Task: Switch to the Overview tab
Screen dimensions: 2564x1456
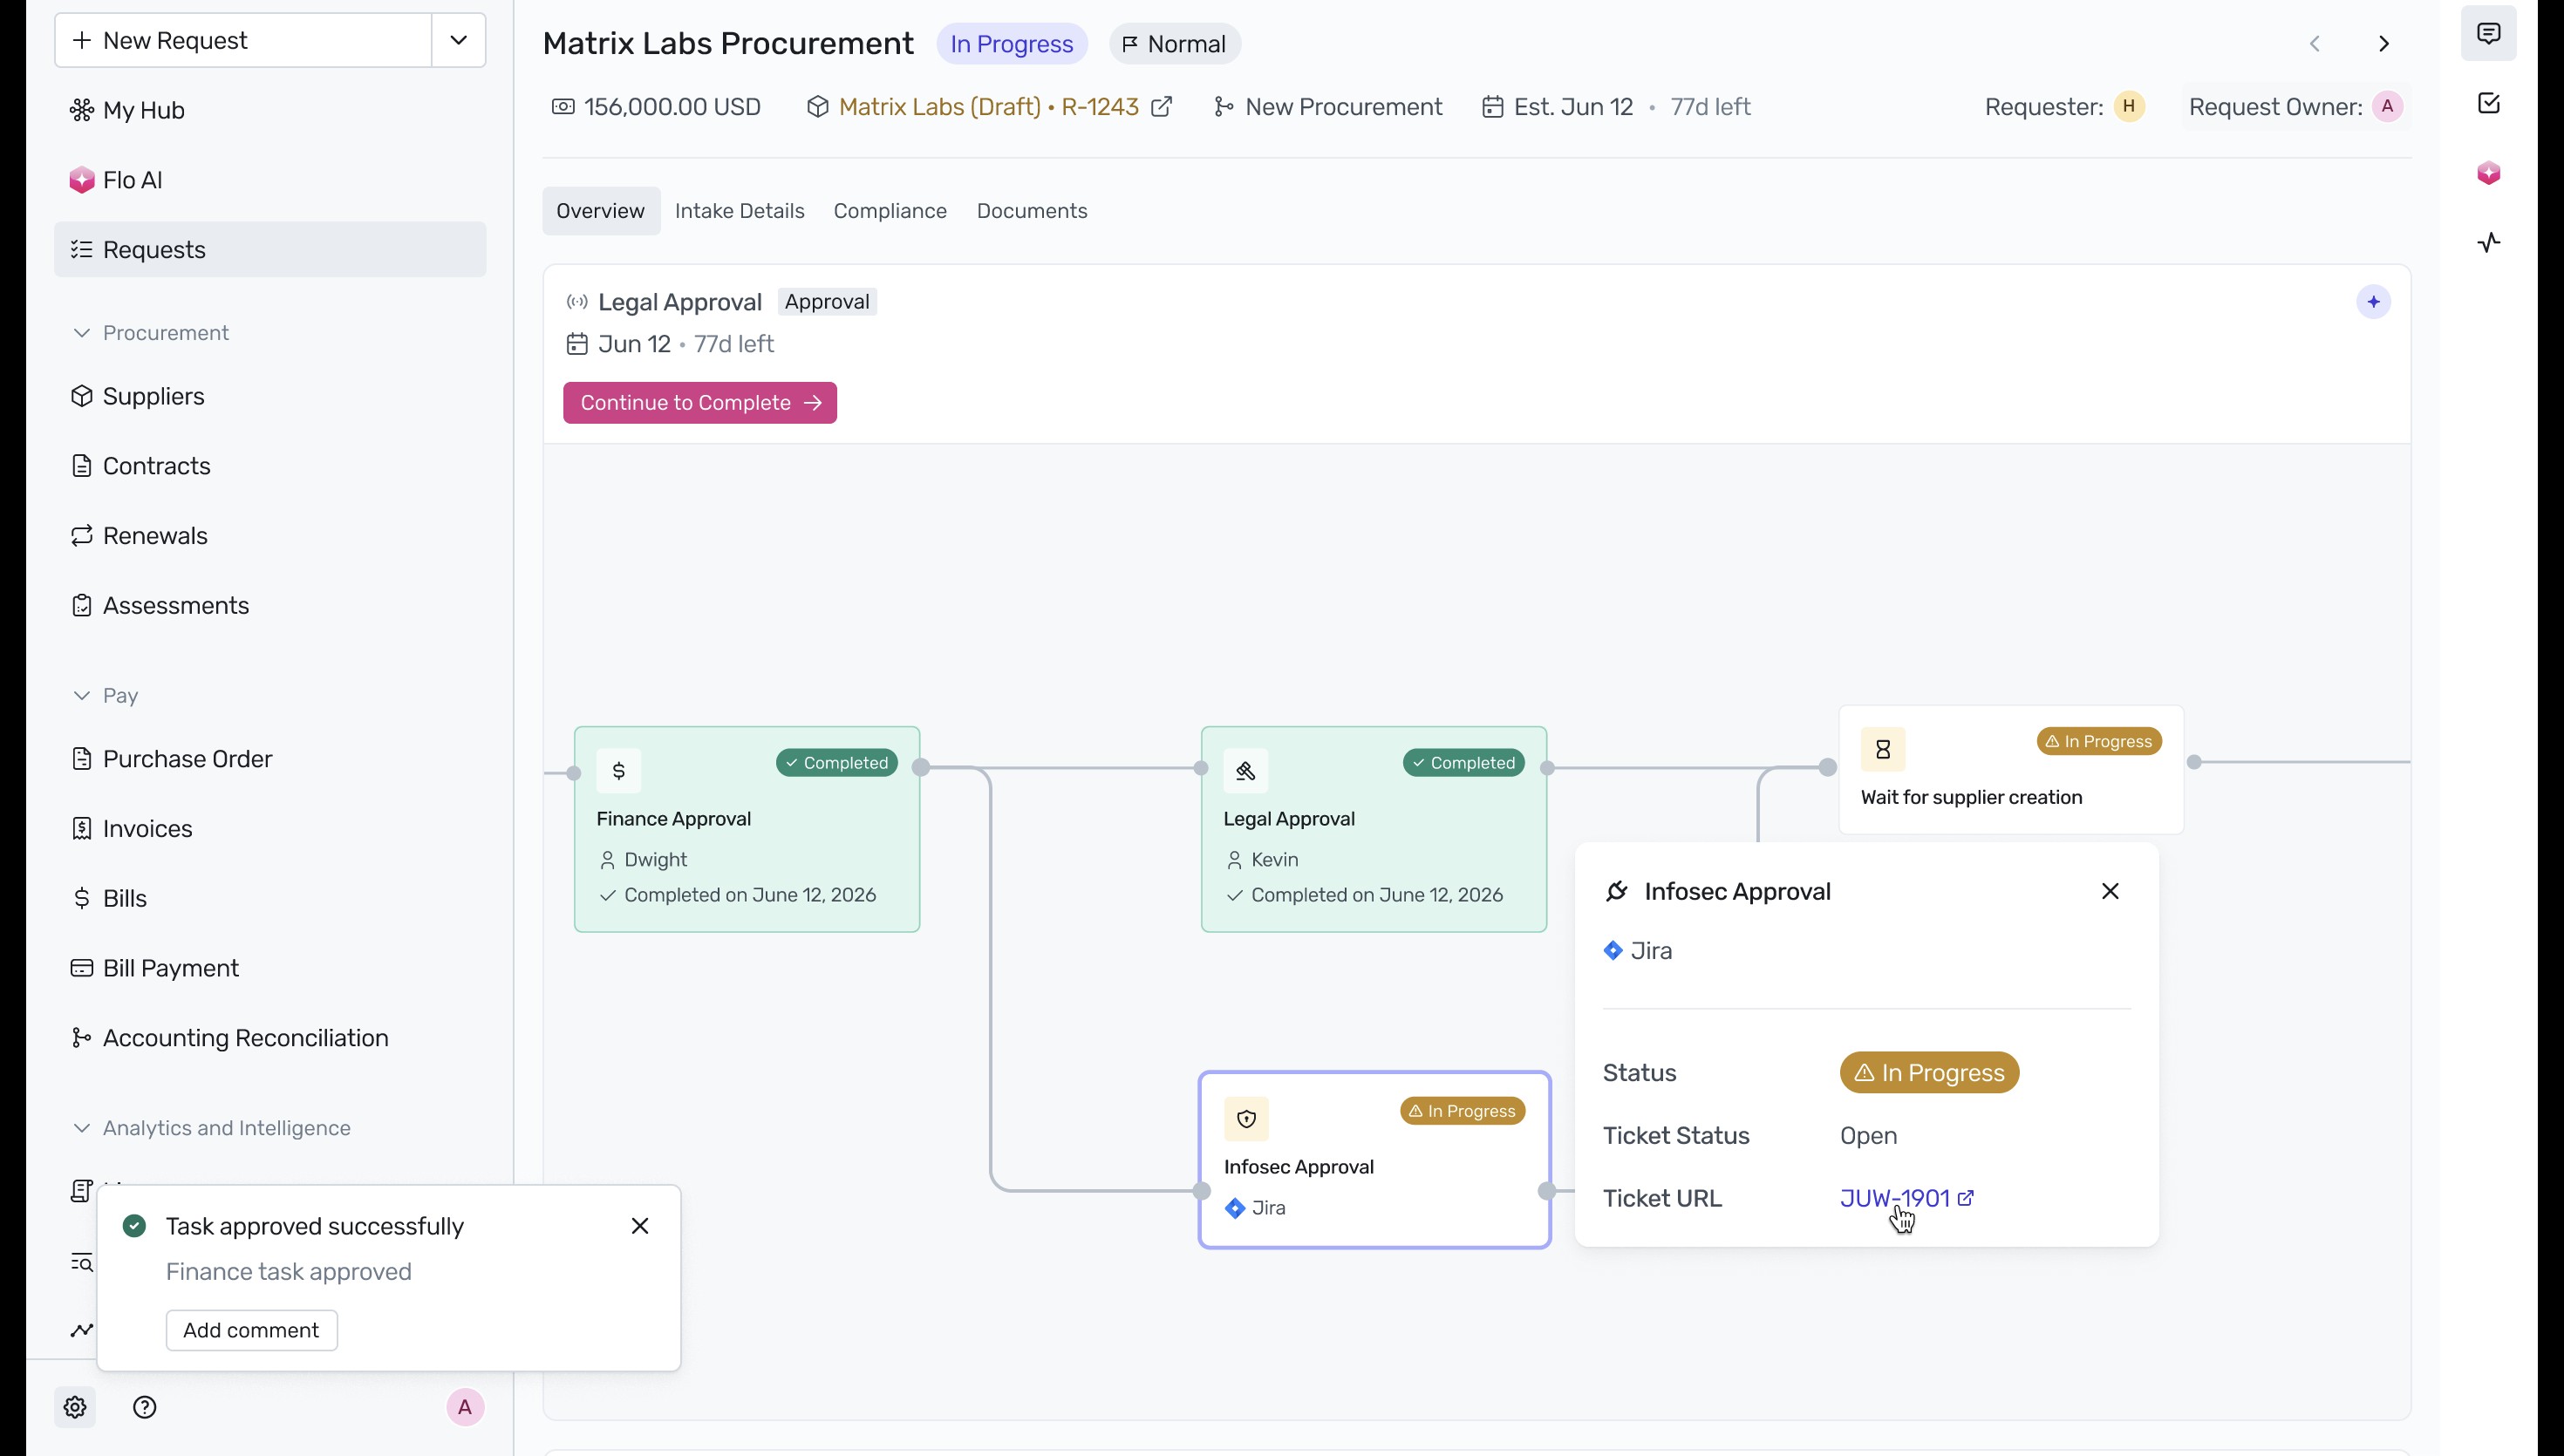Action: [601, 211]
